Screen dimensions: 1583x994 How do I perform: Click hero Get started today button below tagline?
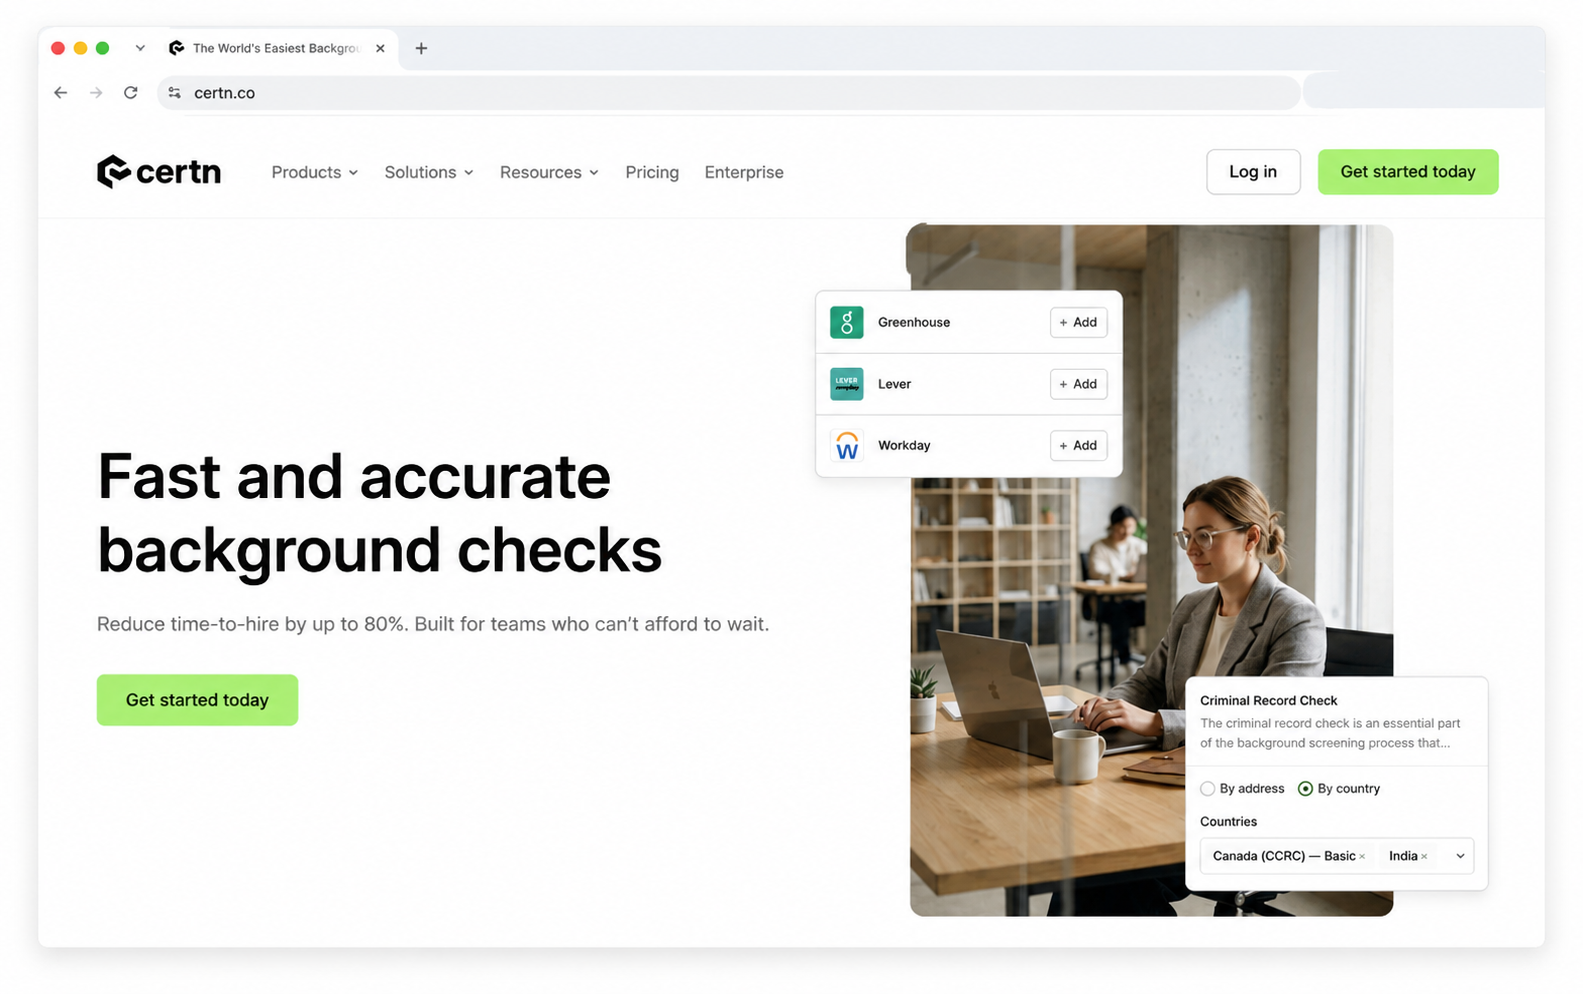[x=197, y=700]
